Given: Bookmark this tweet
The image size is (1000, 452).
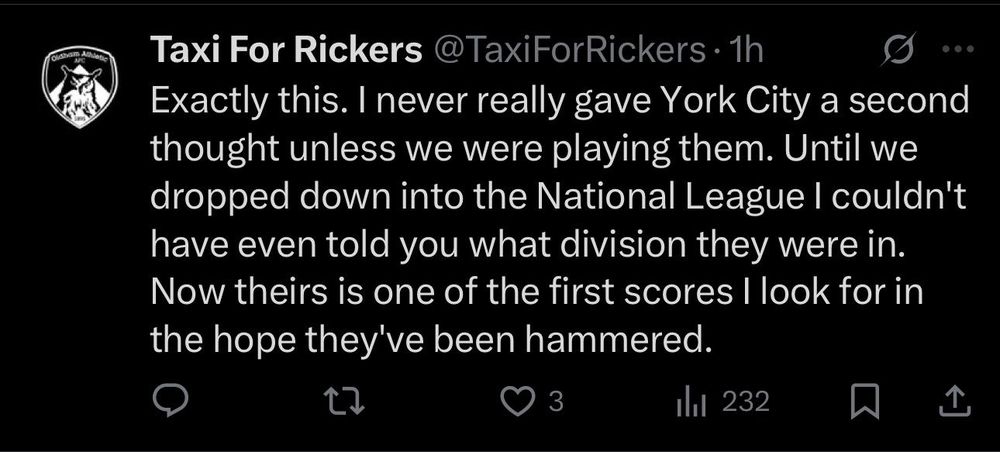Looking at the screenshot, I should 862,402.
